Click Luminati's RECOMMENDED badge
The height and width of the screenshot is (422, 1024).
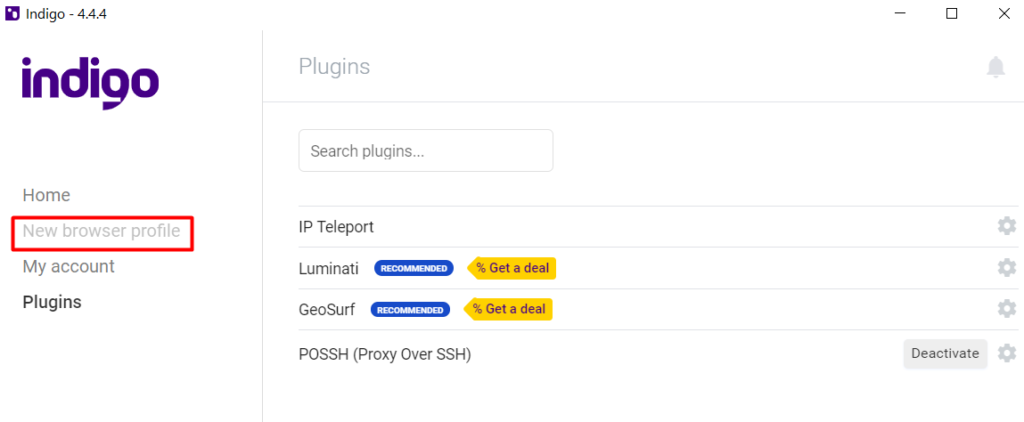(x=414, y=268)
